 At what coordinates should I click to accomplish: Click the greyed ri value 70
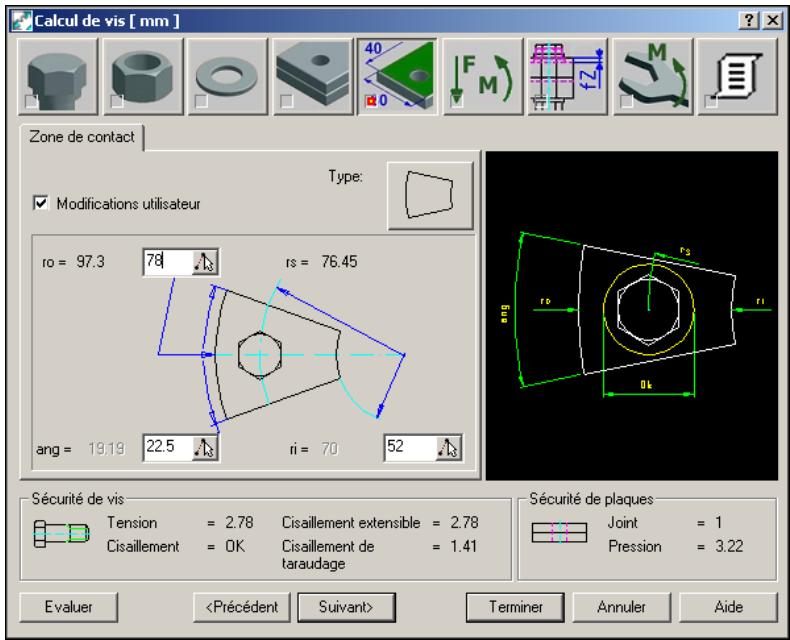(x=330, y=449)
